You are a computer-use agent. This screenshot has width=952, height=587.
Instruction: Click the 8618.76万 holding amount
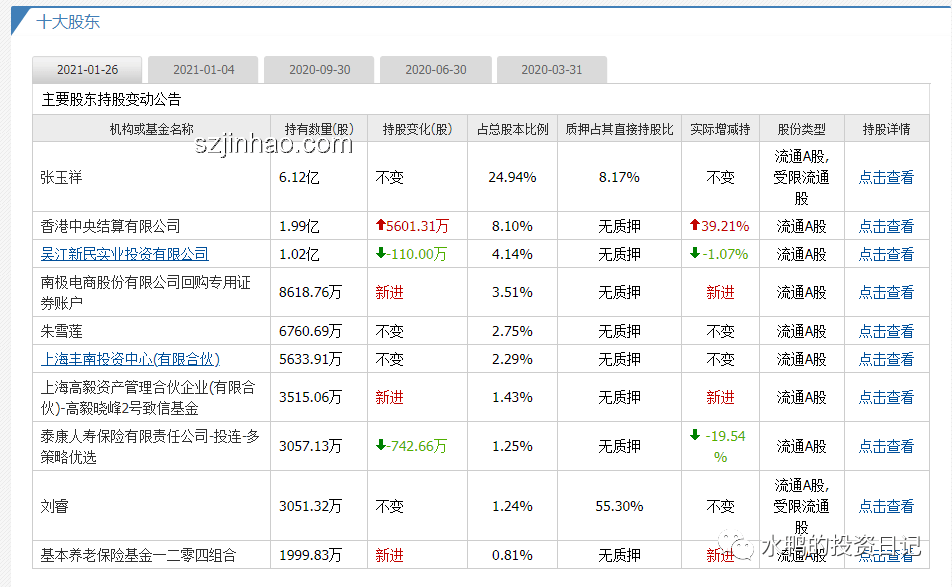[310, 293]
